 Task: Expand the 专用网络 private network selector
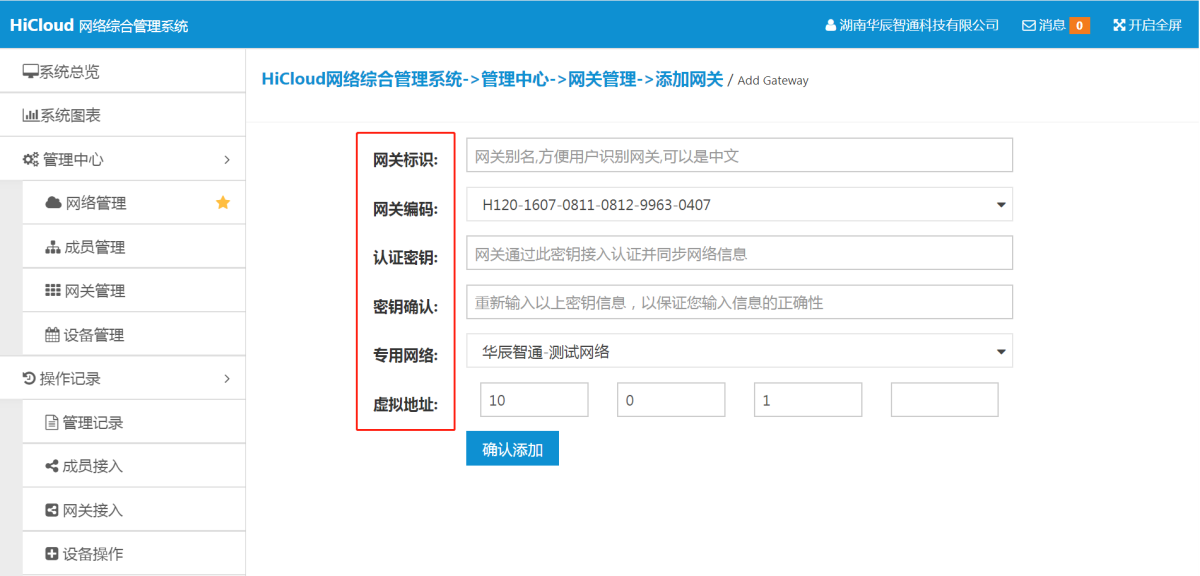(x=738, y=350)
